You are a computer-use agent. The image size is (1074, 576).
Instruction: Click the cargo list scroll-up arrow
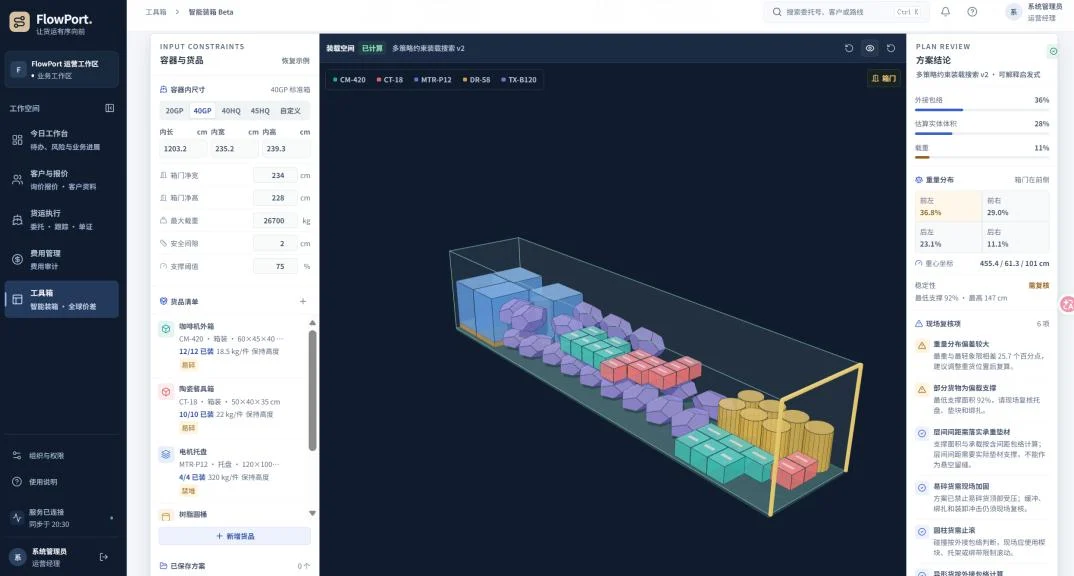(x=312, y=323)
